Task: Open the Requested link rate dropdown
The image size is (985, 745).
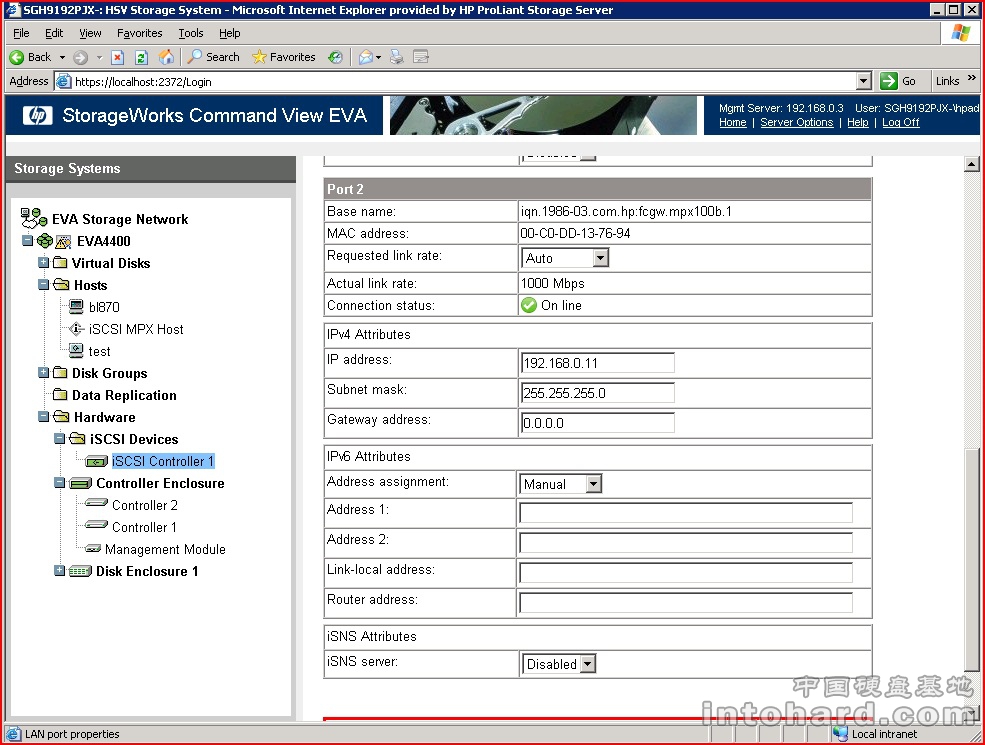Action: (565, 258)
